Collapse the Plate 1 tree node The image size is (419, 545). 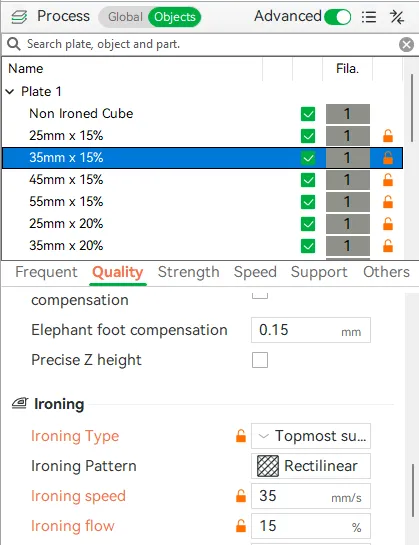tap(10, 92)
